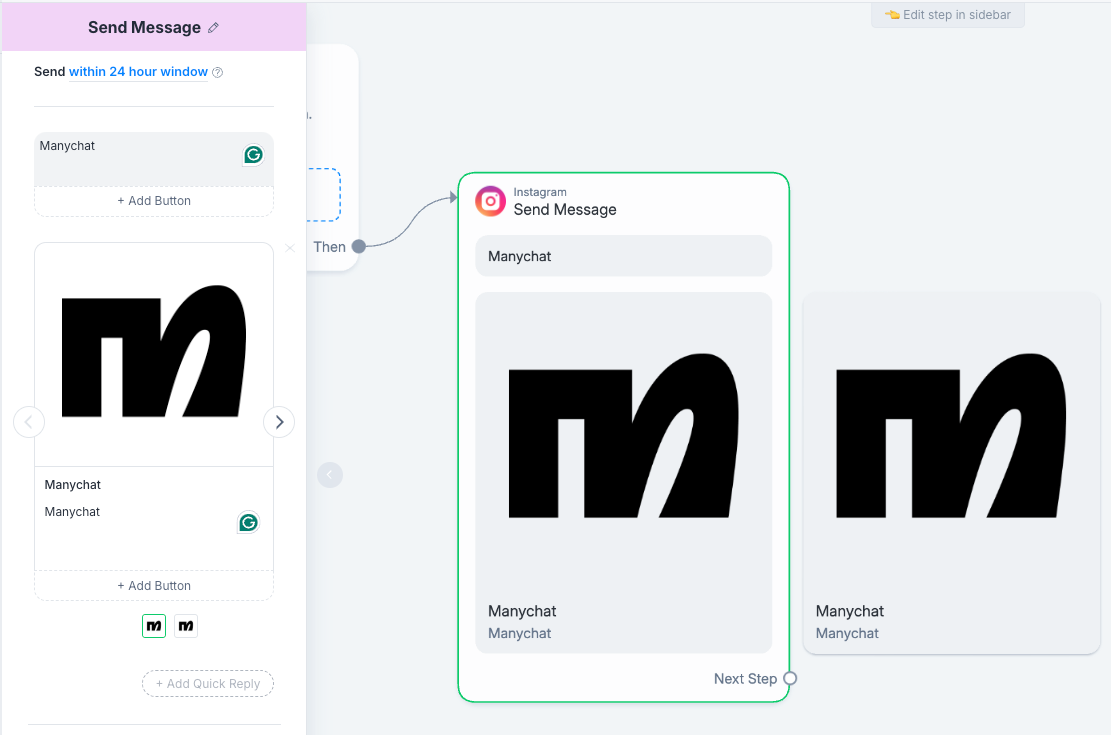Advance to the next card with right arrow

279,422
